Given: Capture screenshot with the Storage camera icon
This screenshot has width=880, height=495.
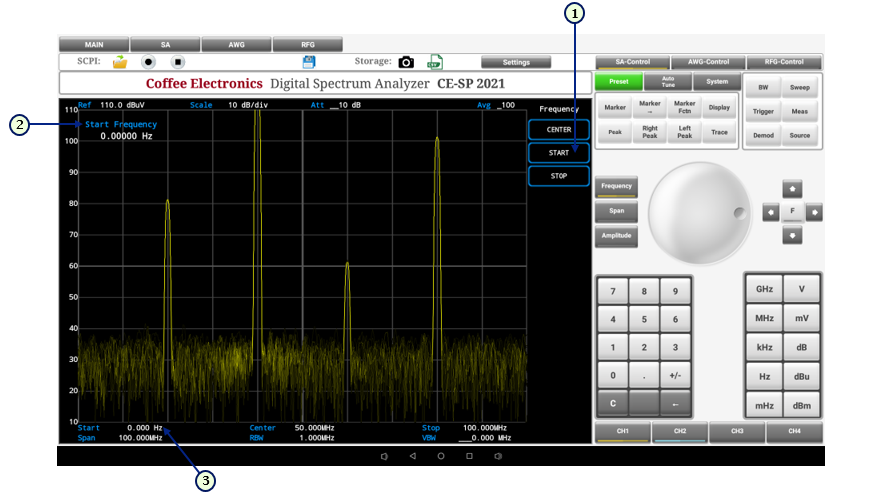Looking at the screenshot, I should click(x=406, y=62).
